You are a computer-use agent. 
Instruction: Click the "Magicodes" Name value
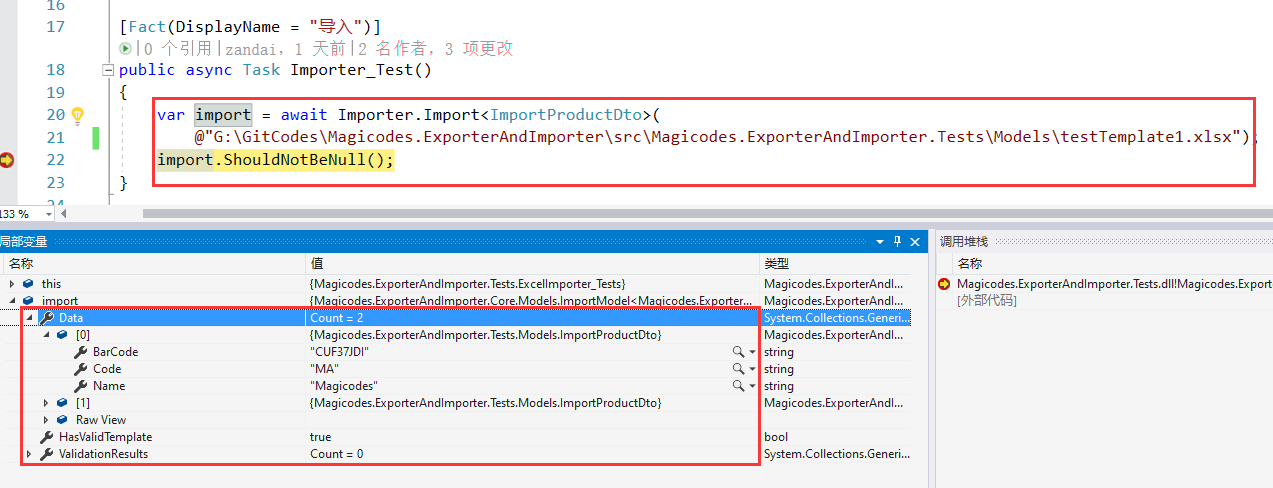(344, 386)
